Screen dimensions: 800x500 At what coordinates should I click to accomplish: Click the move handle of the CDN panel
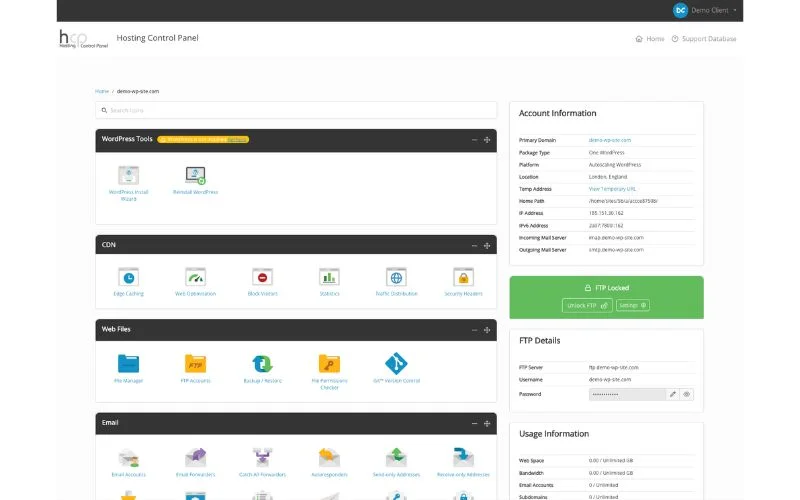487,246
